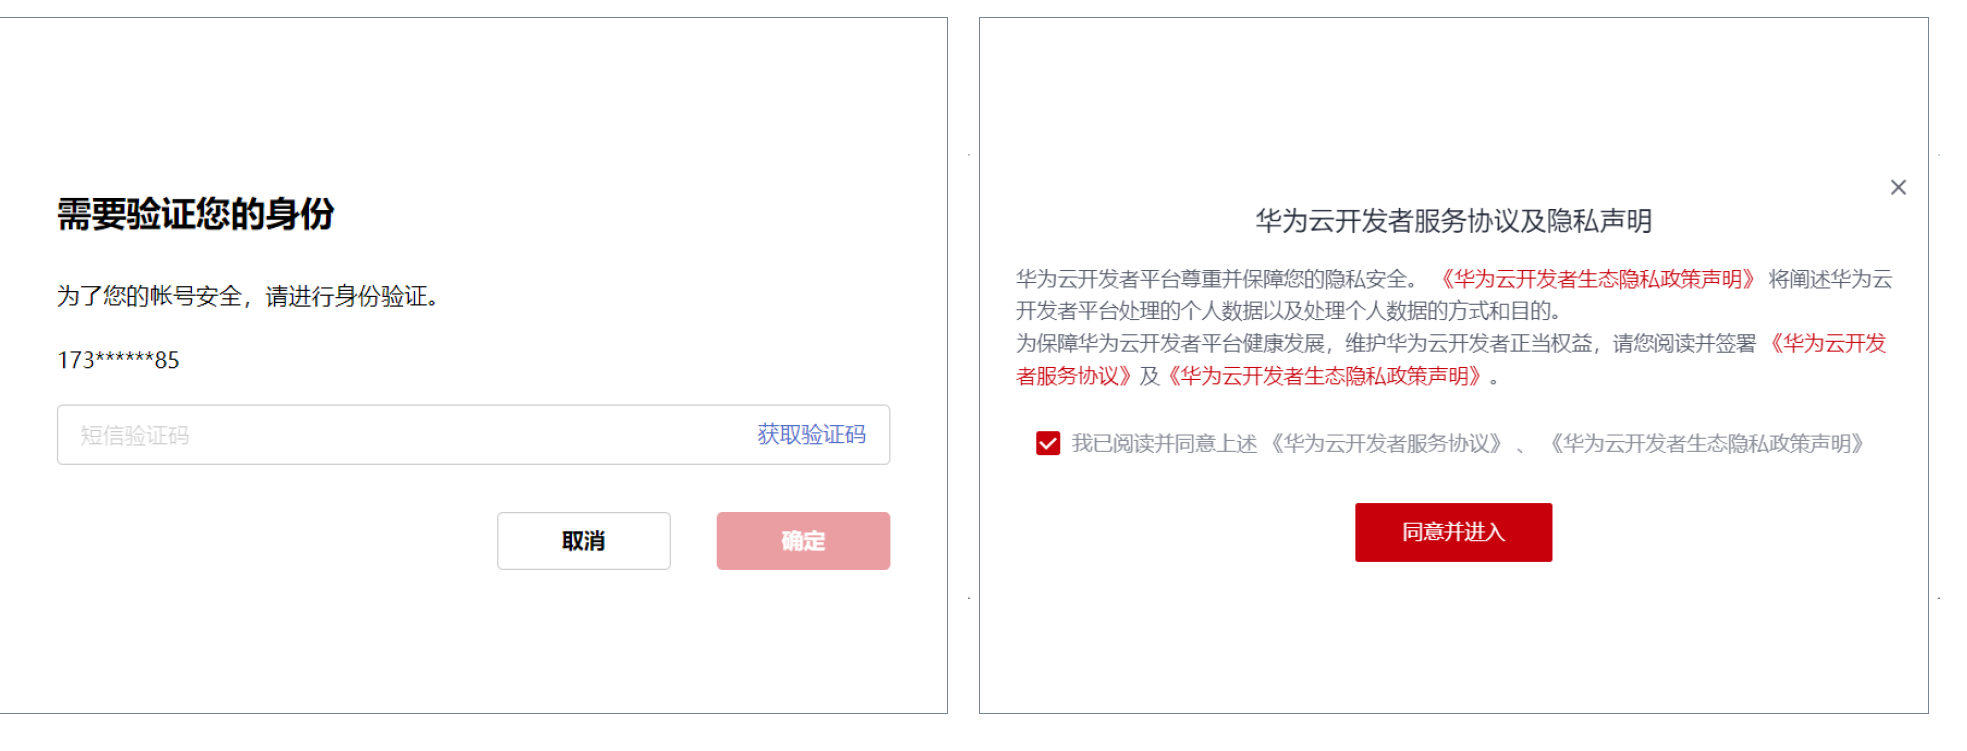1967x751 pixels.
Task: Confirm with the 确定 button
Action: tap(802, 541)
